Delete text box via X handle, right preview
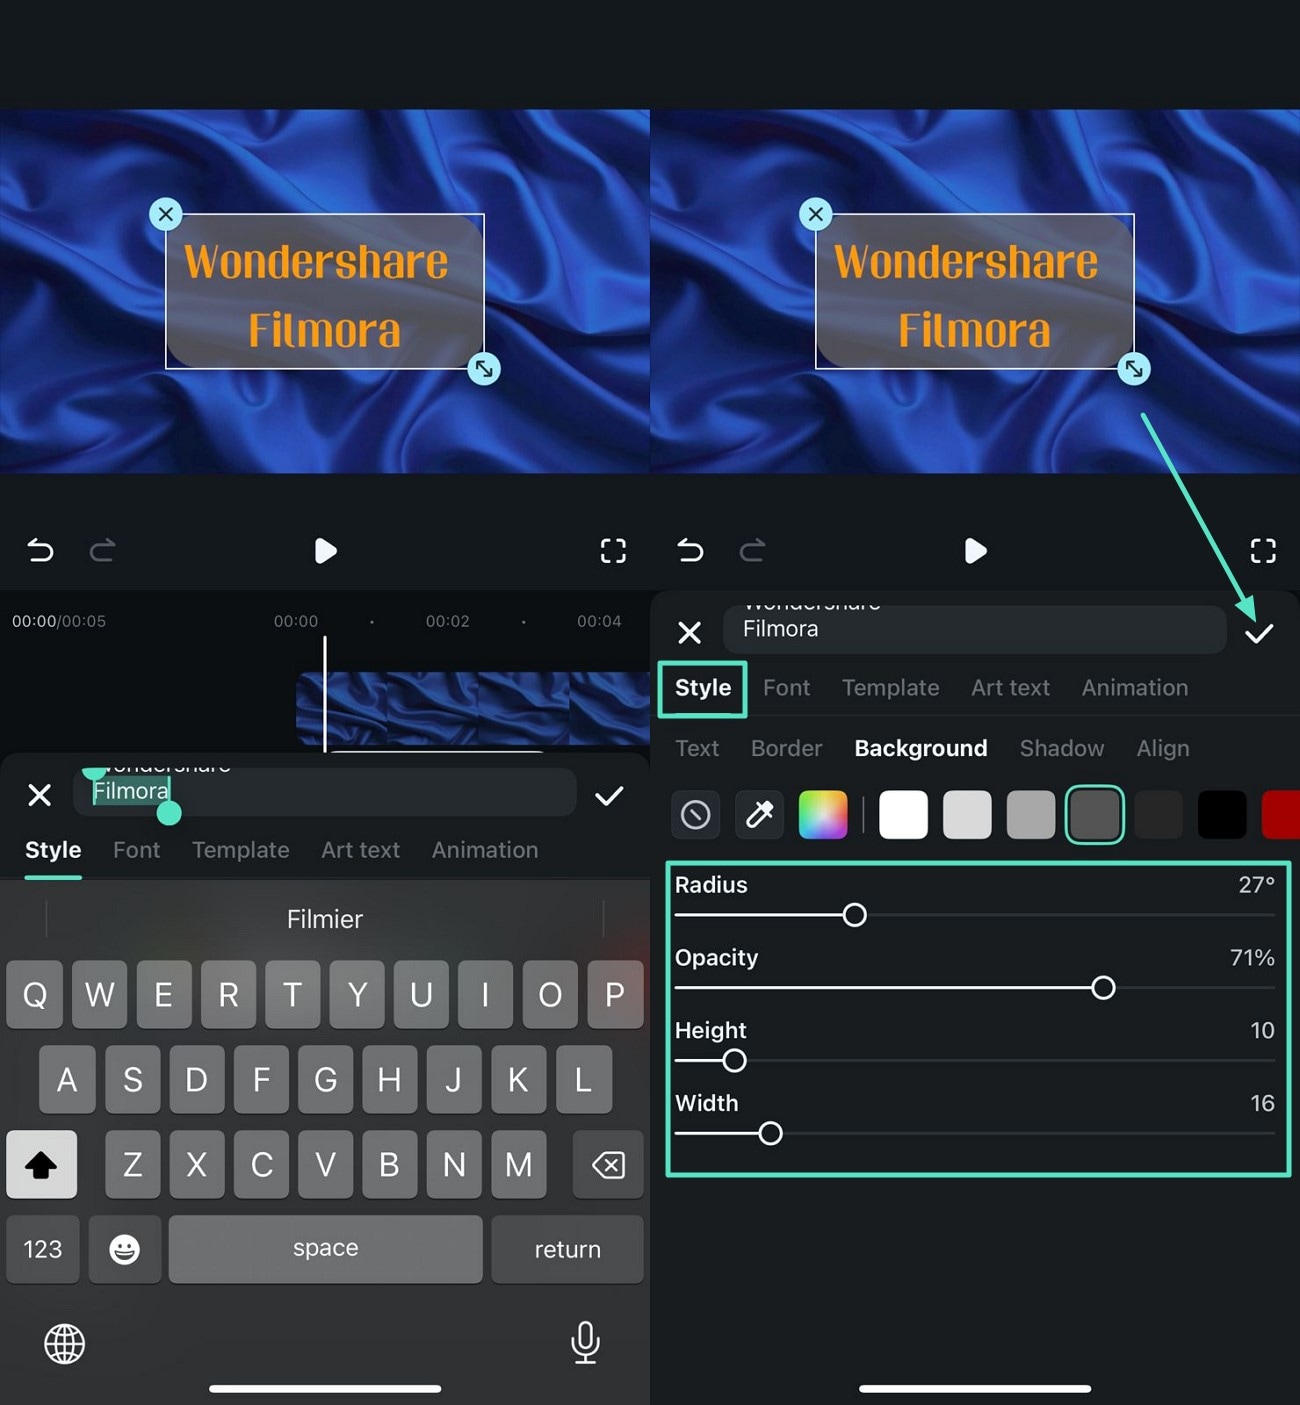The height and width of the screenshot is (1405, 1300). [816, 213]
